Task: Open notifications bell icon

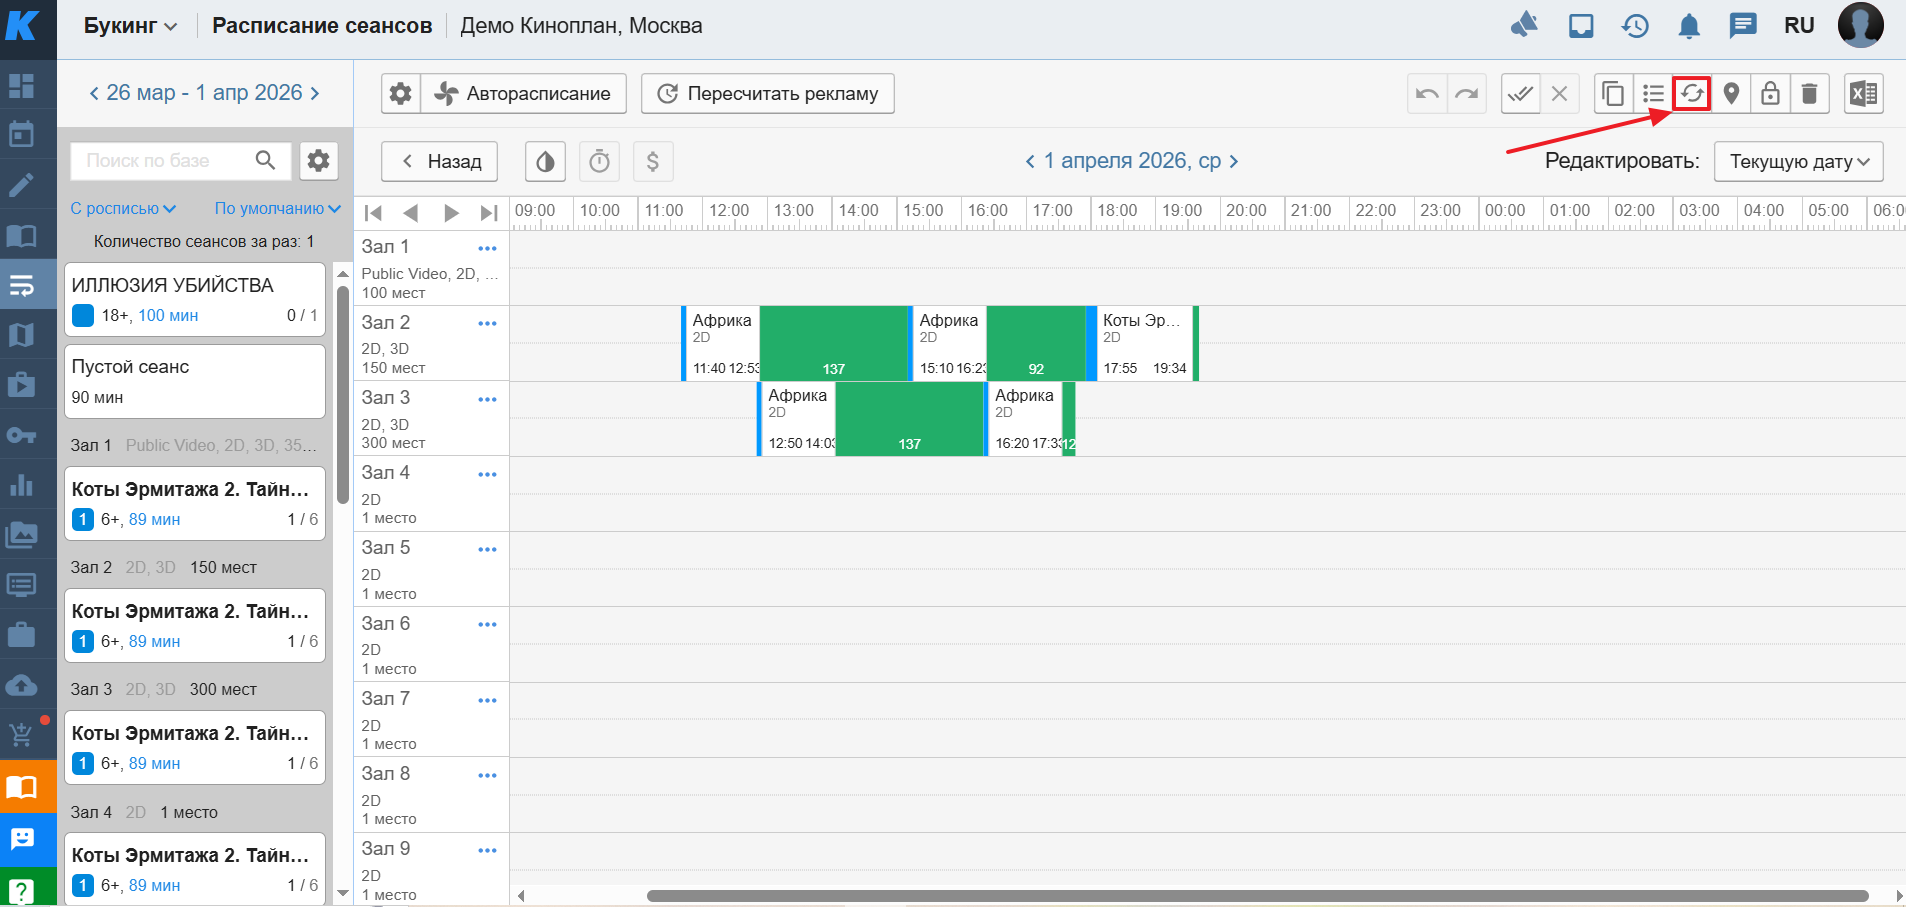Action: 1689,26
